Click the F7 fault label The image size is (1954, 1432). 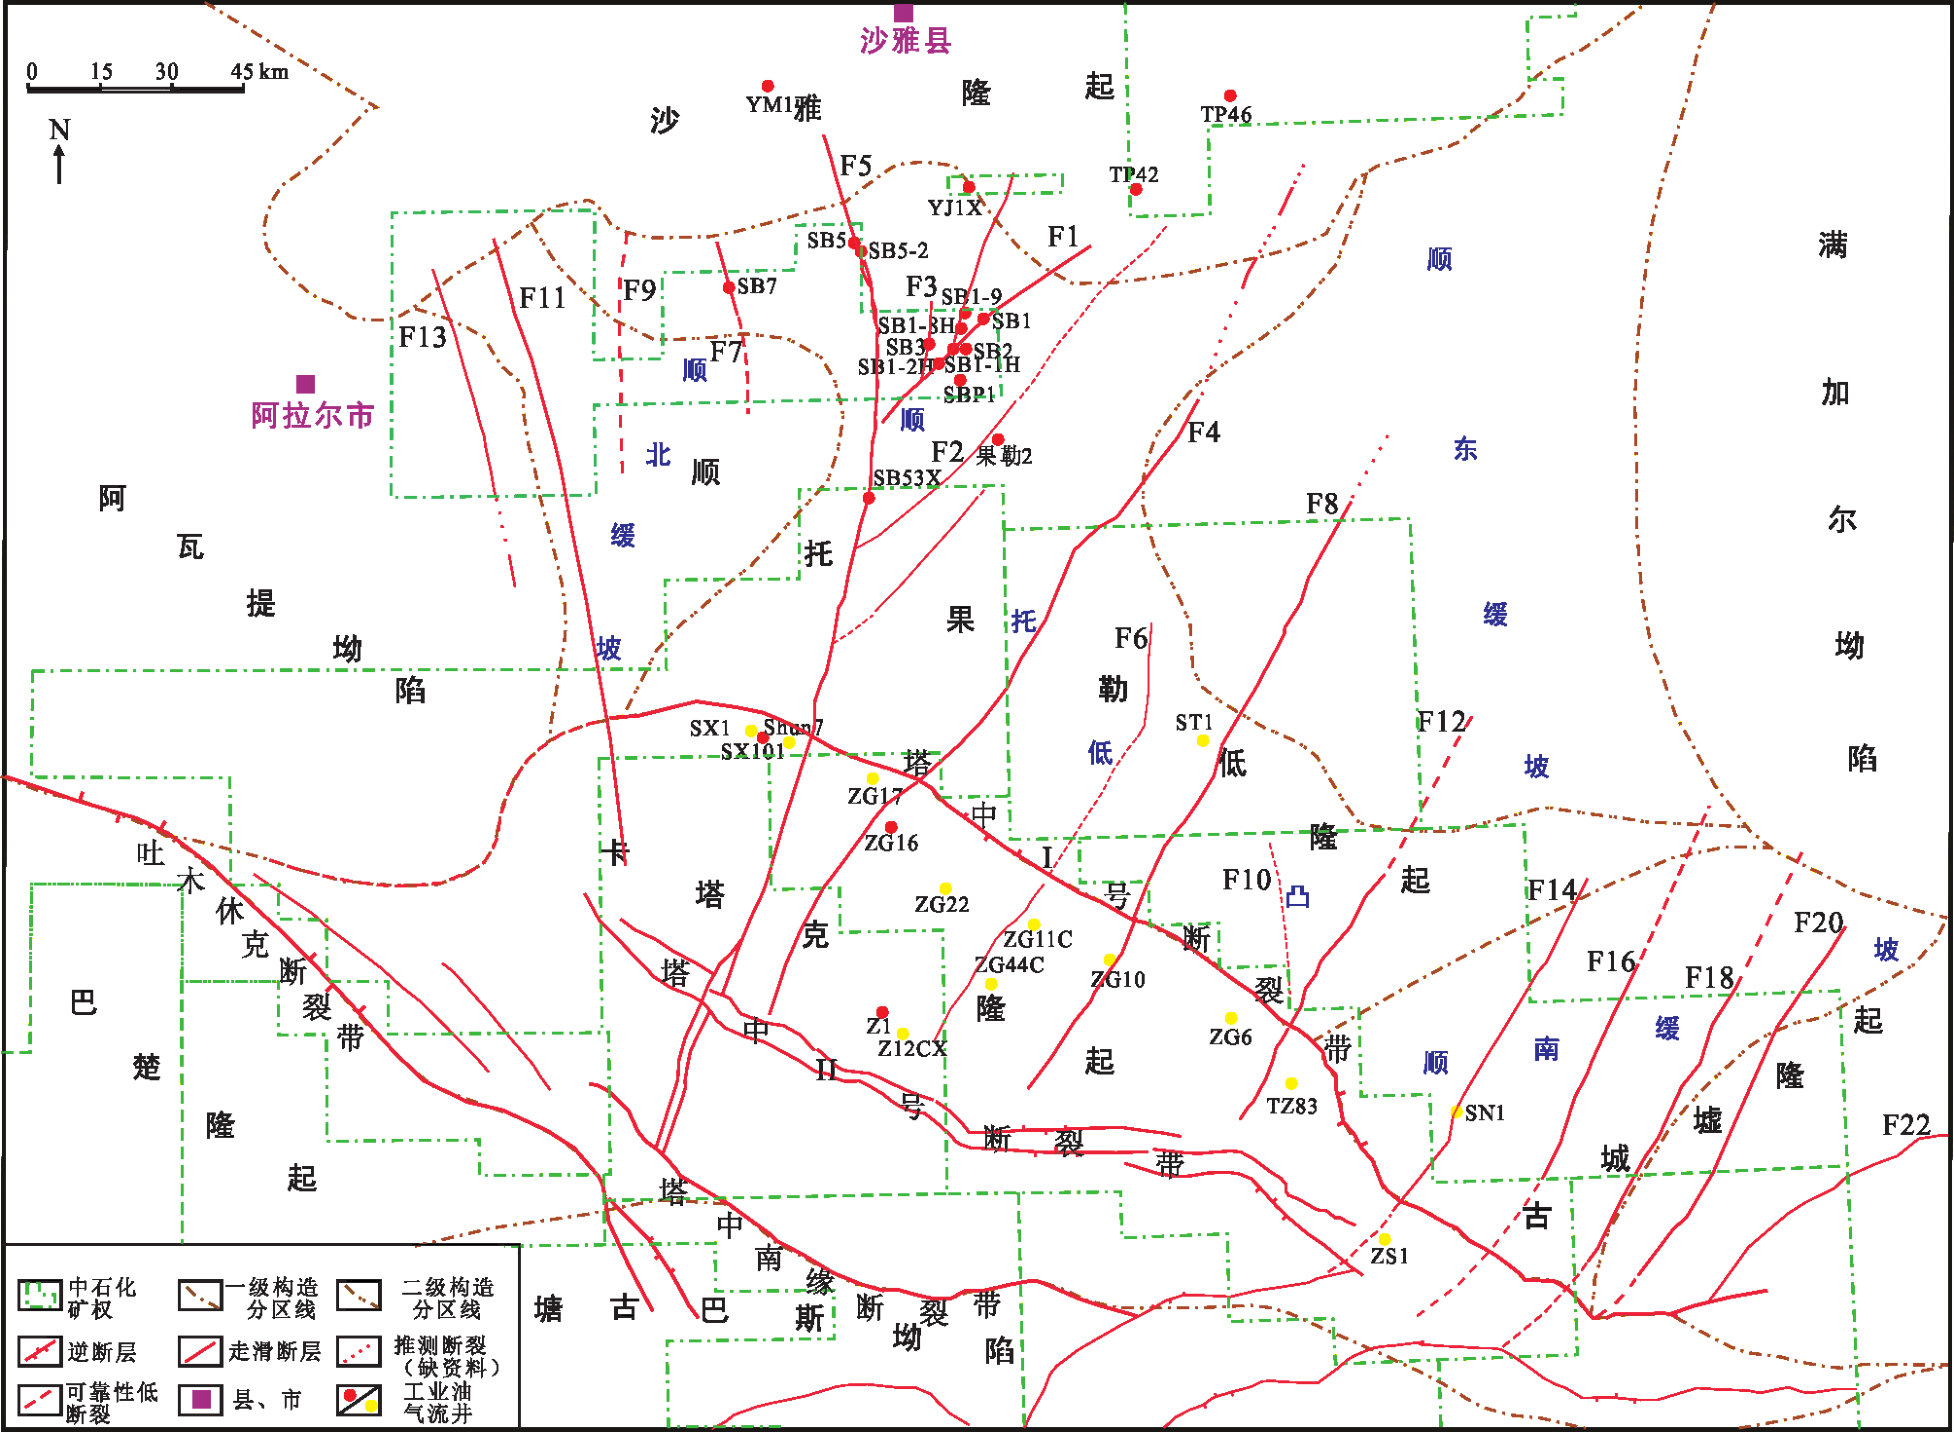(726, 352)
